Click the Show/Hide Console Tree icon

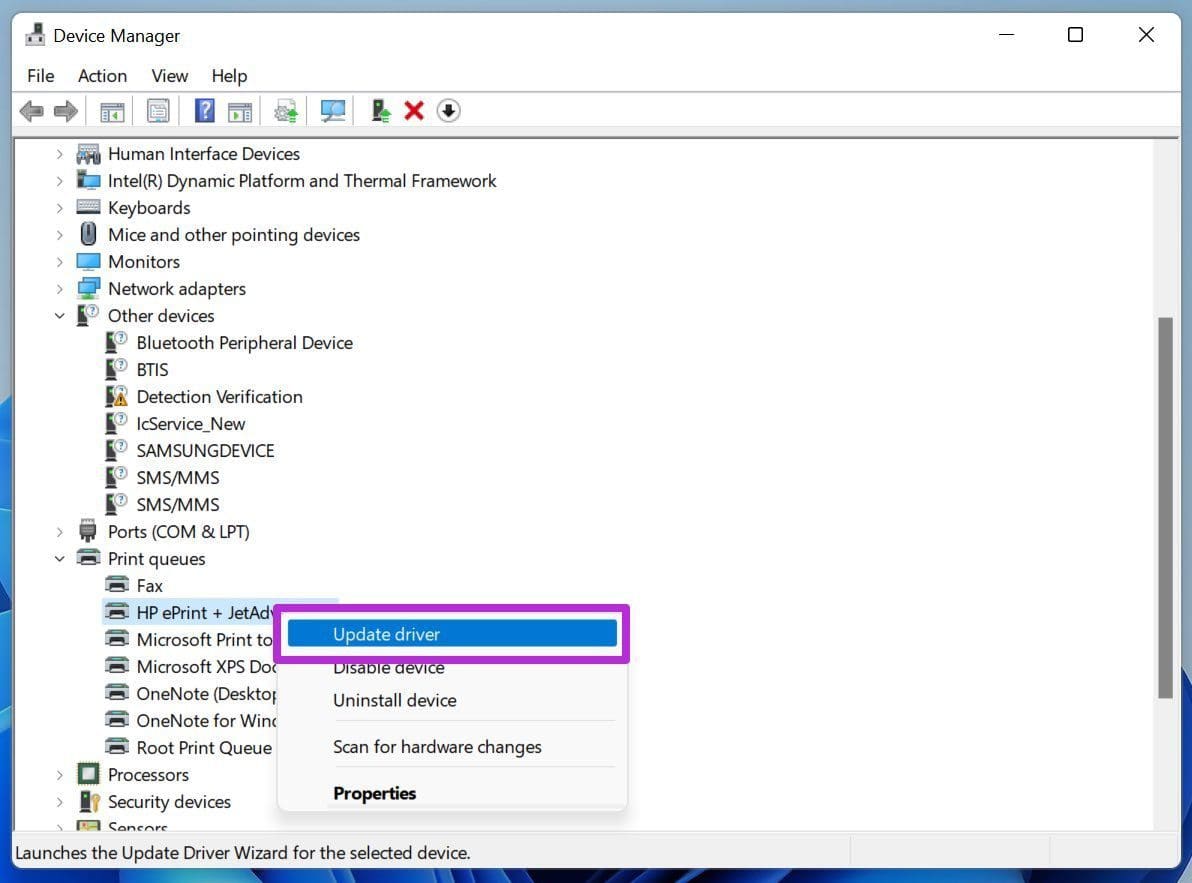pyautogui.click(x=113, y=112)
